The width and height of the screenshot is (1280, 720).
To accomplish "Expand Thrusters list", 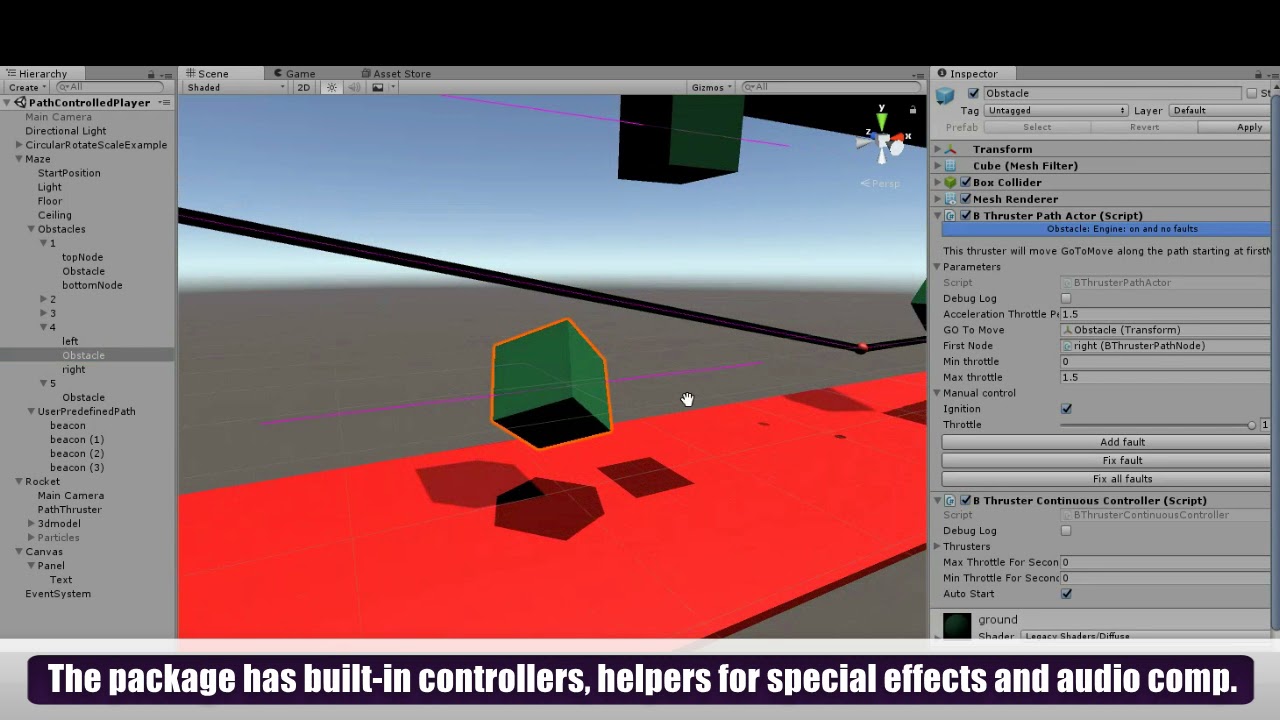I will (x=938, y=547).
